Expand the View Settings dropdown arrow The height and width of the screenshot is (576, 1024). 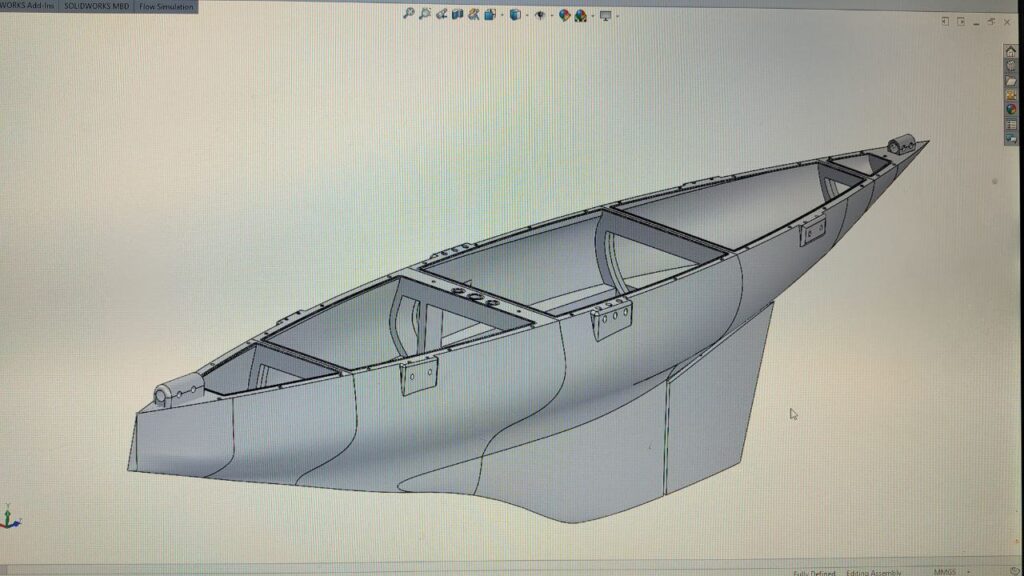[617, 16]
